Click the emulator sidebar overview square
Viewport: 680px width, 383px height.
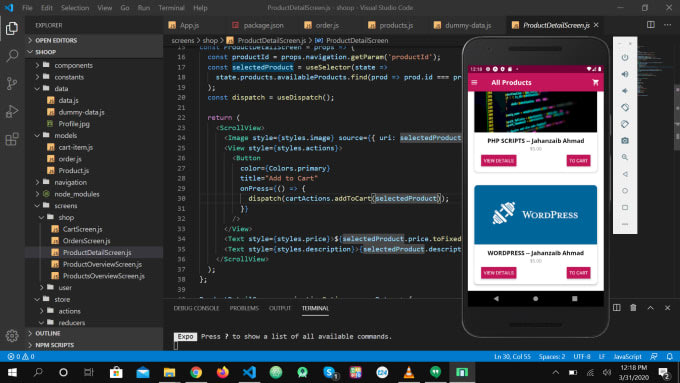[x=625, y=207]
